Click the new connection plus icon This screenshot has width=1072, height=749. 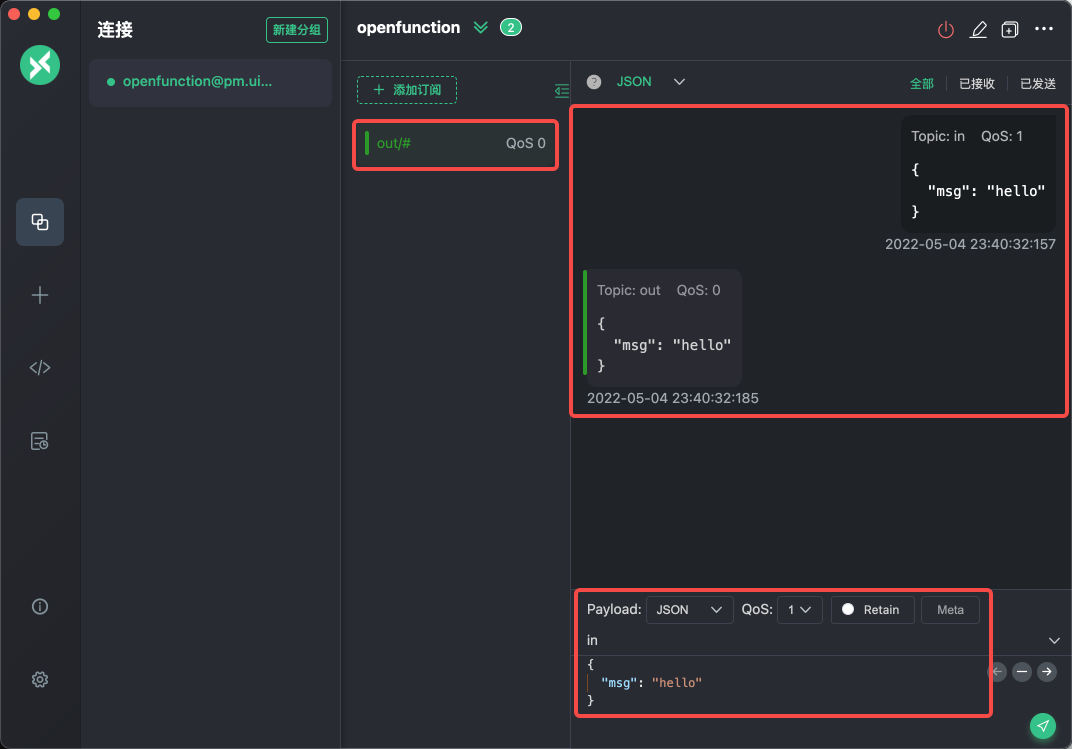tap(39, 294)
